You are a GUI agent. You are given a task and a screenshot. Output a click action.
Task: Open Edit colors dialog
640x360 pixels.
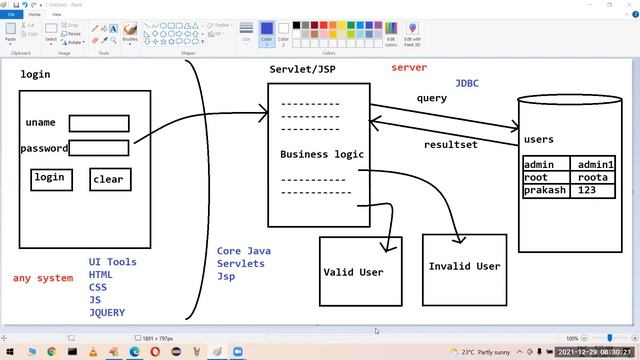coord(391,34)
